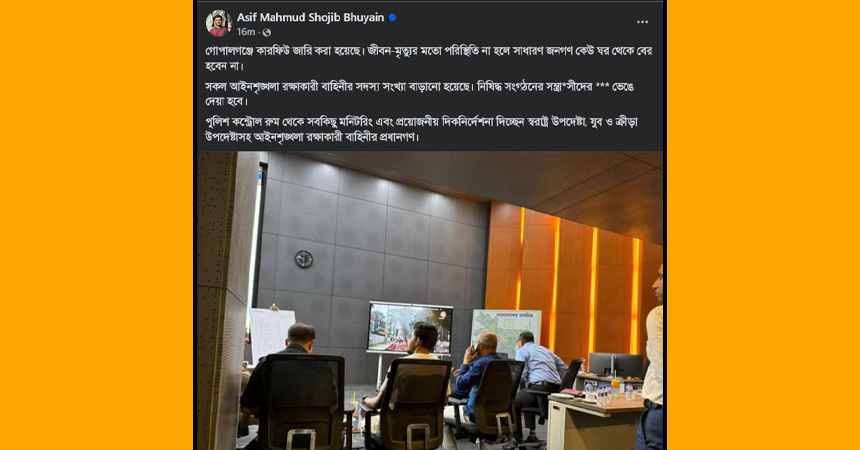Click the blue verified badge
The image size is (860, 450).
(392, 18)
